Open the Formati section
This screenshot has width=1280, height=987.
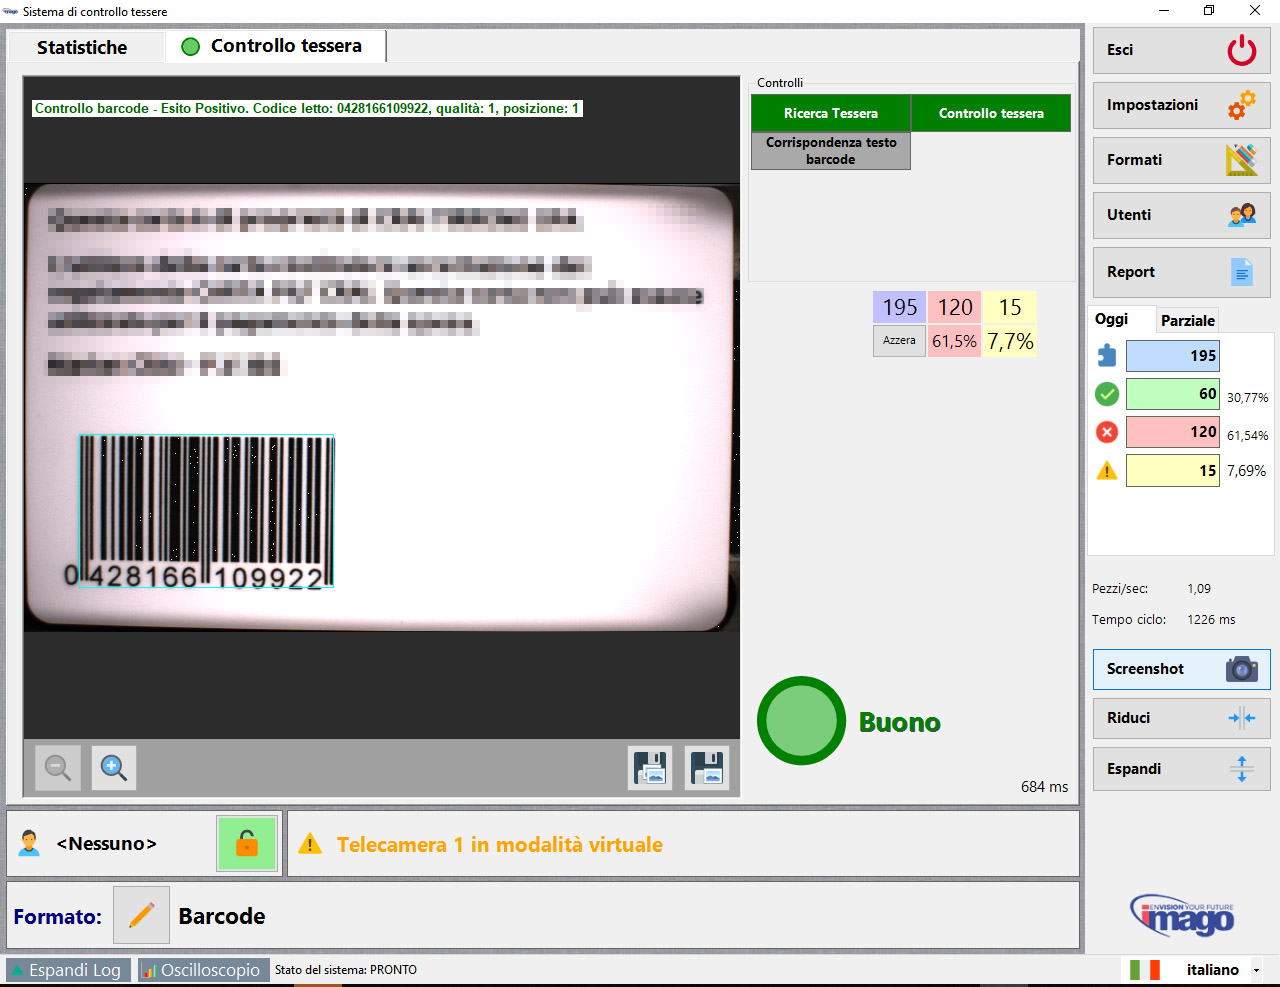1181,160
